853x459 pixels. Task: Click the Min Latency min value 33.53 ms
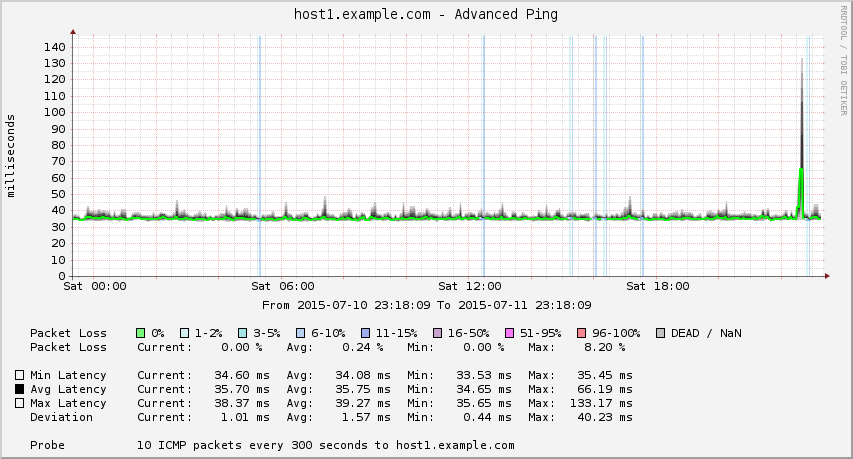click(x=484, y=375)
